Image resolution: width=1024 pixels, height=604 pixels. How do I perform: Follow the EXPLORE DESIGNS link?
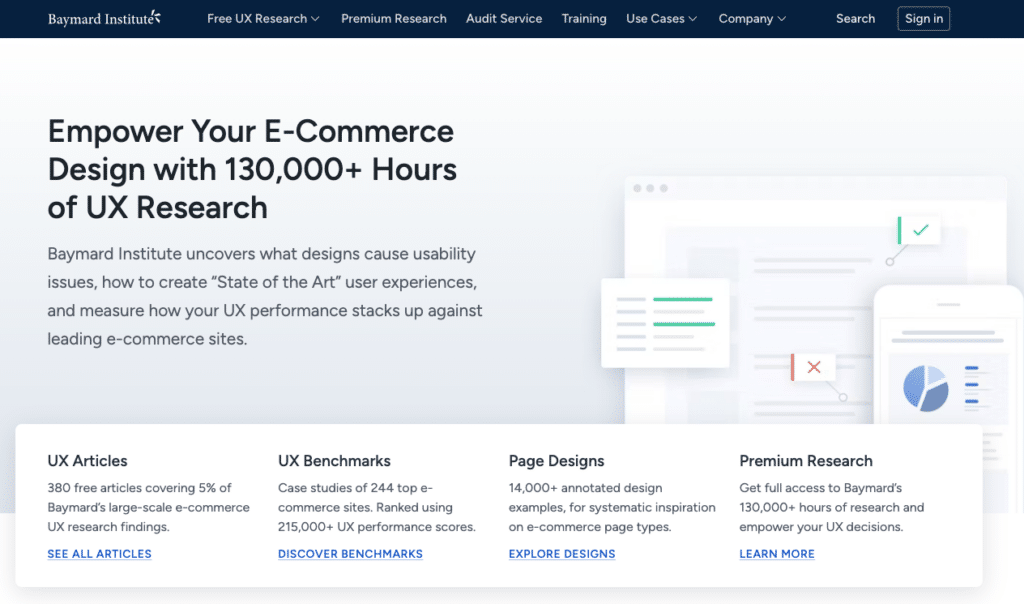(x=562, y=554)
